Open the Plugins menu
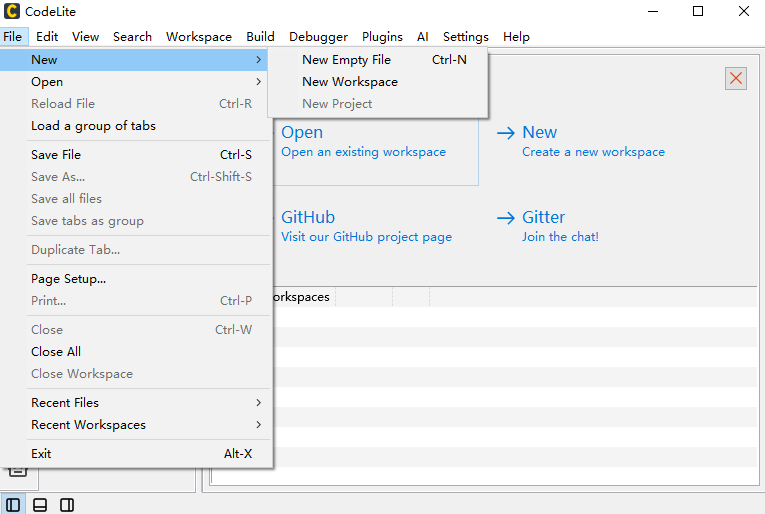 382,37
